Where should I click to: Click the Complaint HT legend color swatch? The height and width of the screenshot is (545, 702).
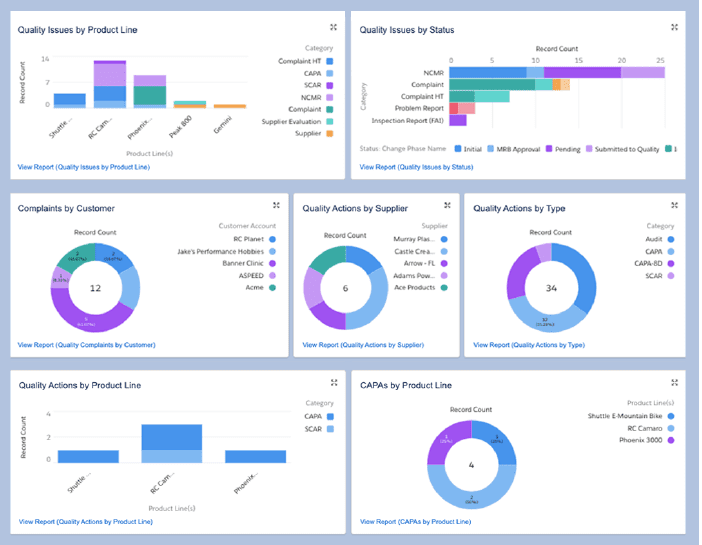tap(330, 61)
